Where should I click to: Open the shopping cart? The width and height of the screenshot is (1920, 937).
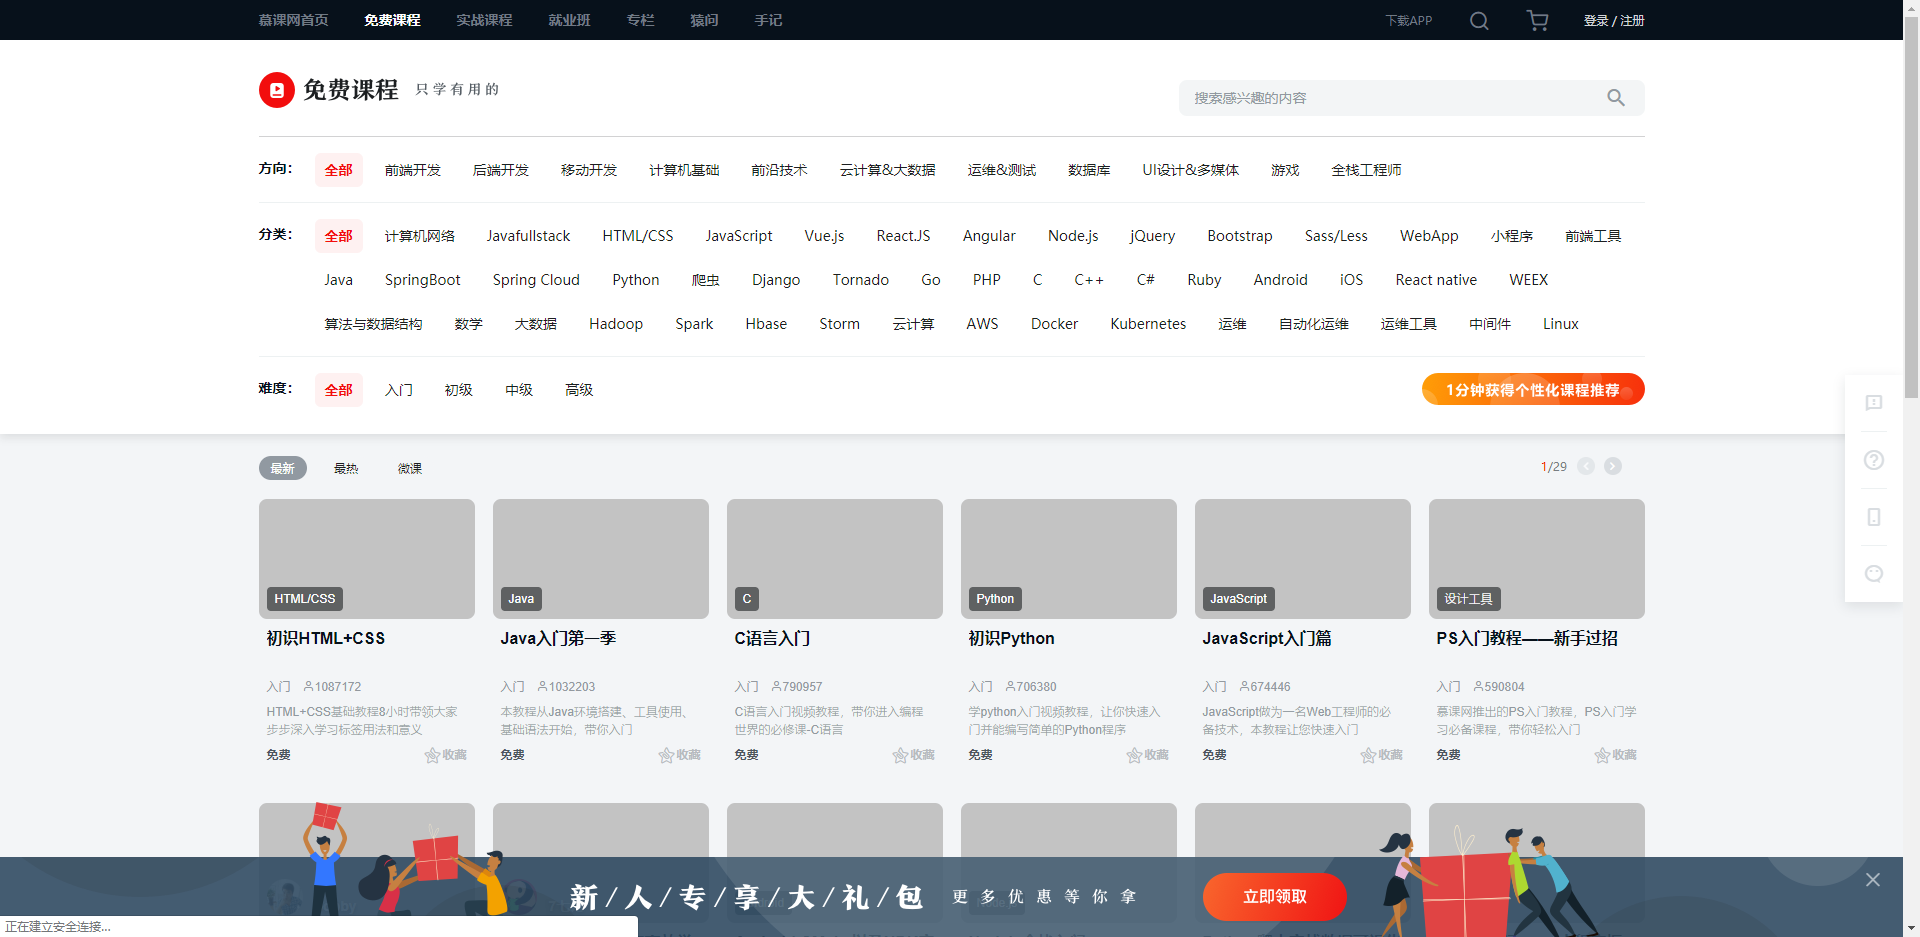1537,20
